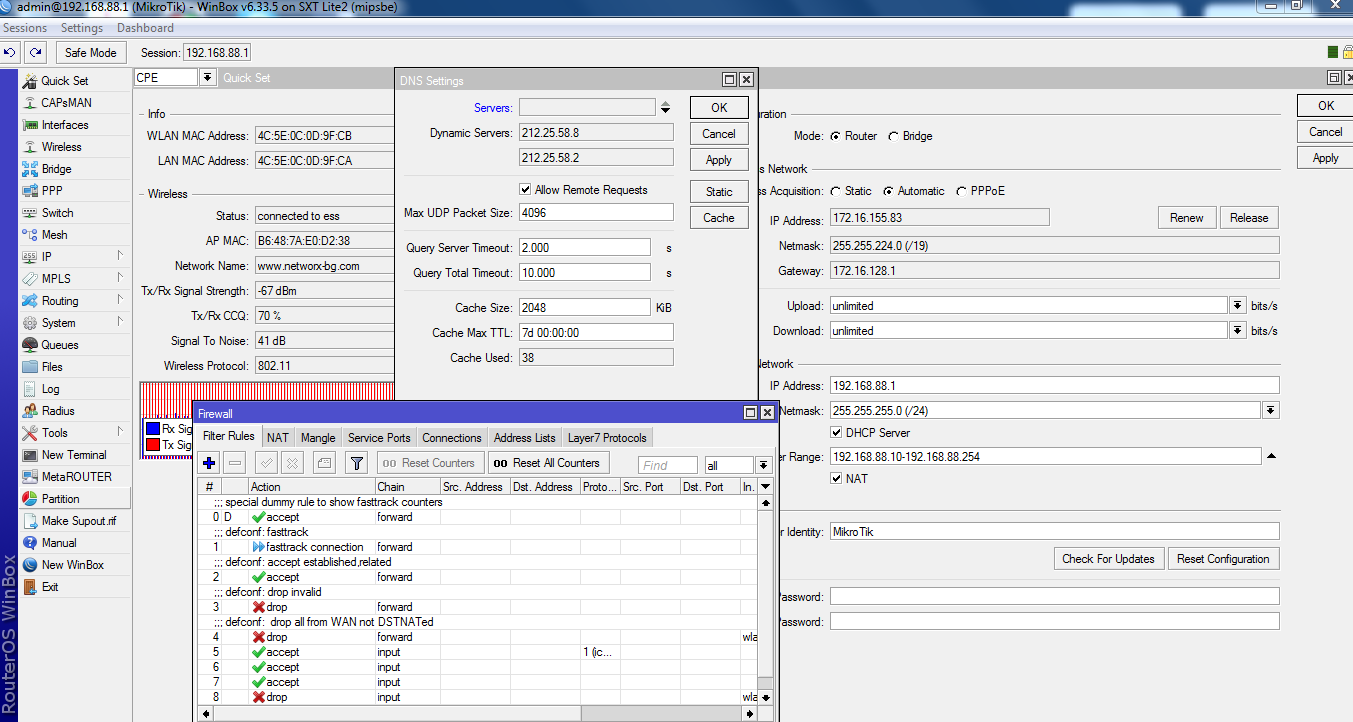
Task: Uncheck Allow Remote Requests checkbox
Action: click(x=525, y=190)
